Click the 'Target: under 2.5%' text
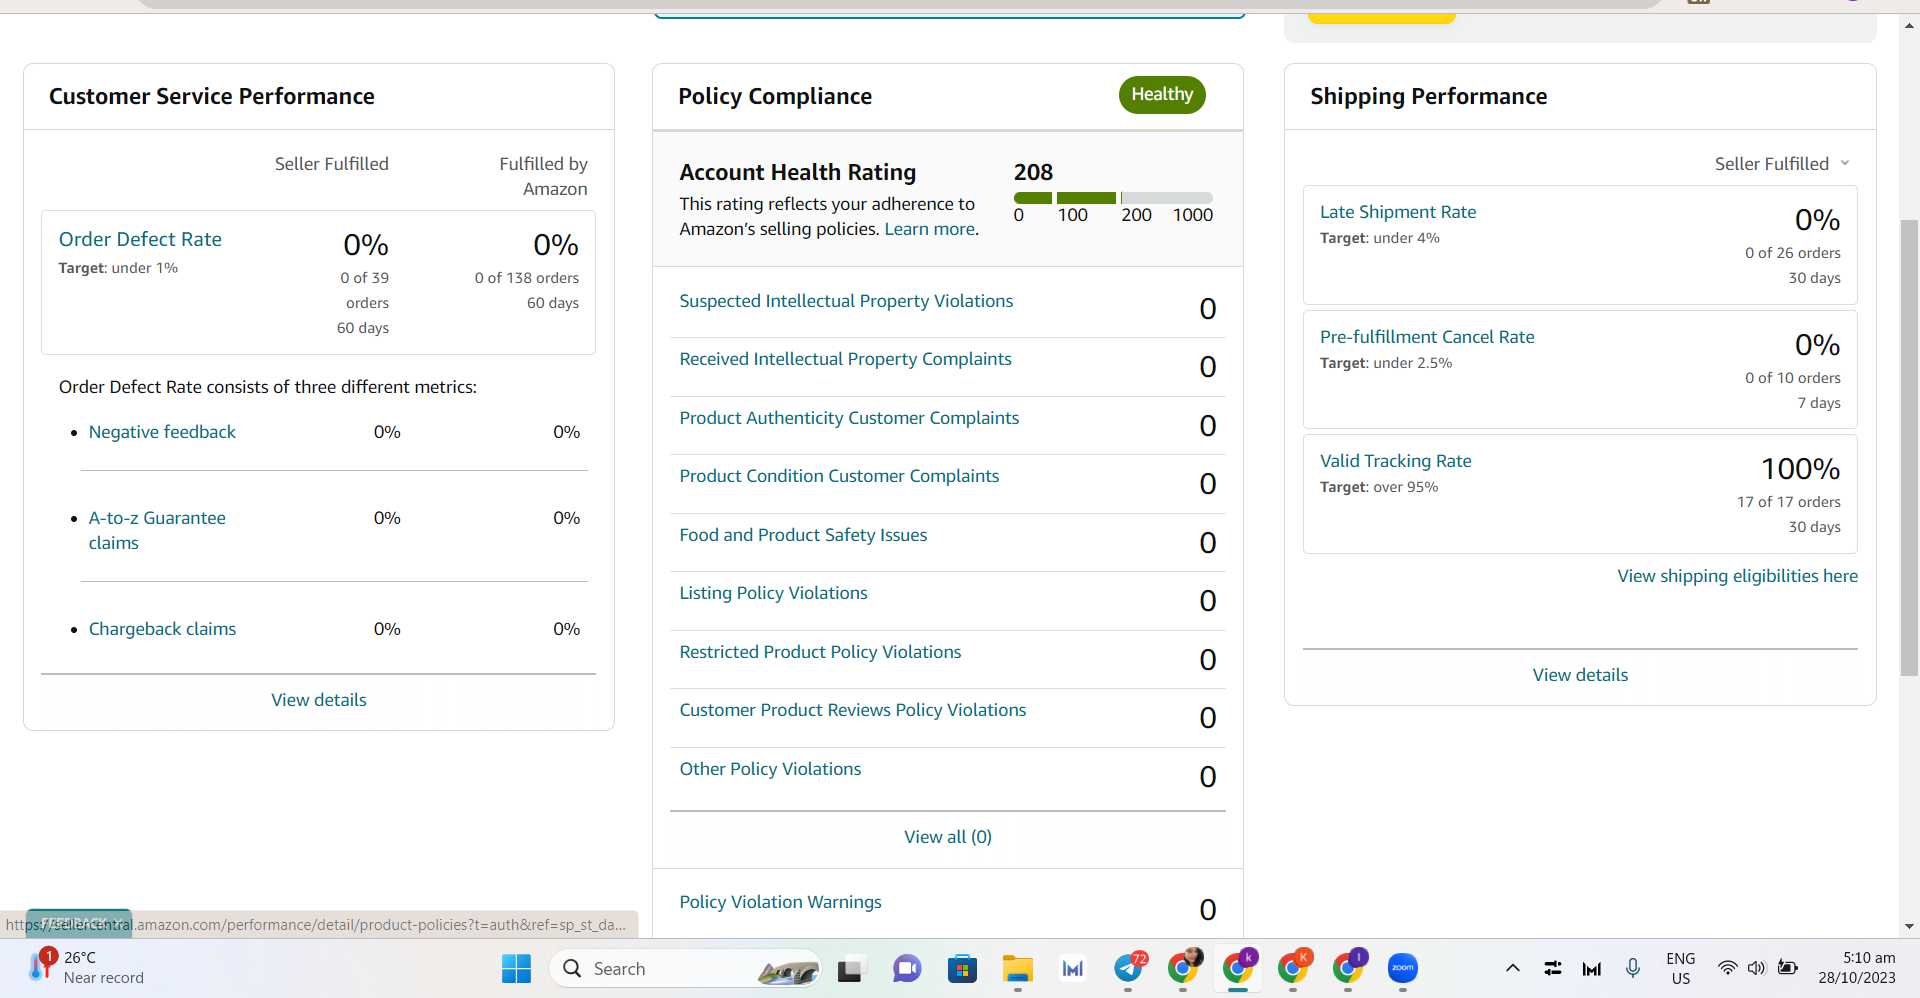The height and width of the screenshot is (998, 1920). click(1386, 363)
